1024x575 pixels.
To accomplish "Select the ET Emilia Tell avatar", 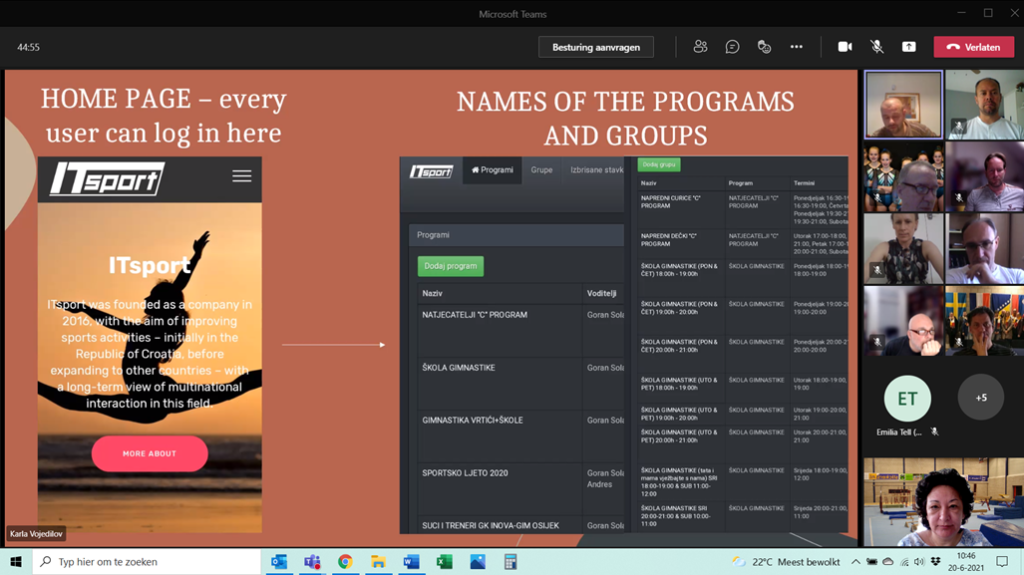I will pyautogui.click(x=907, y=398).
